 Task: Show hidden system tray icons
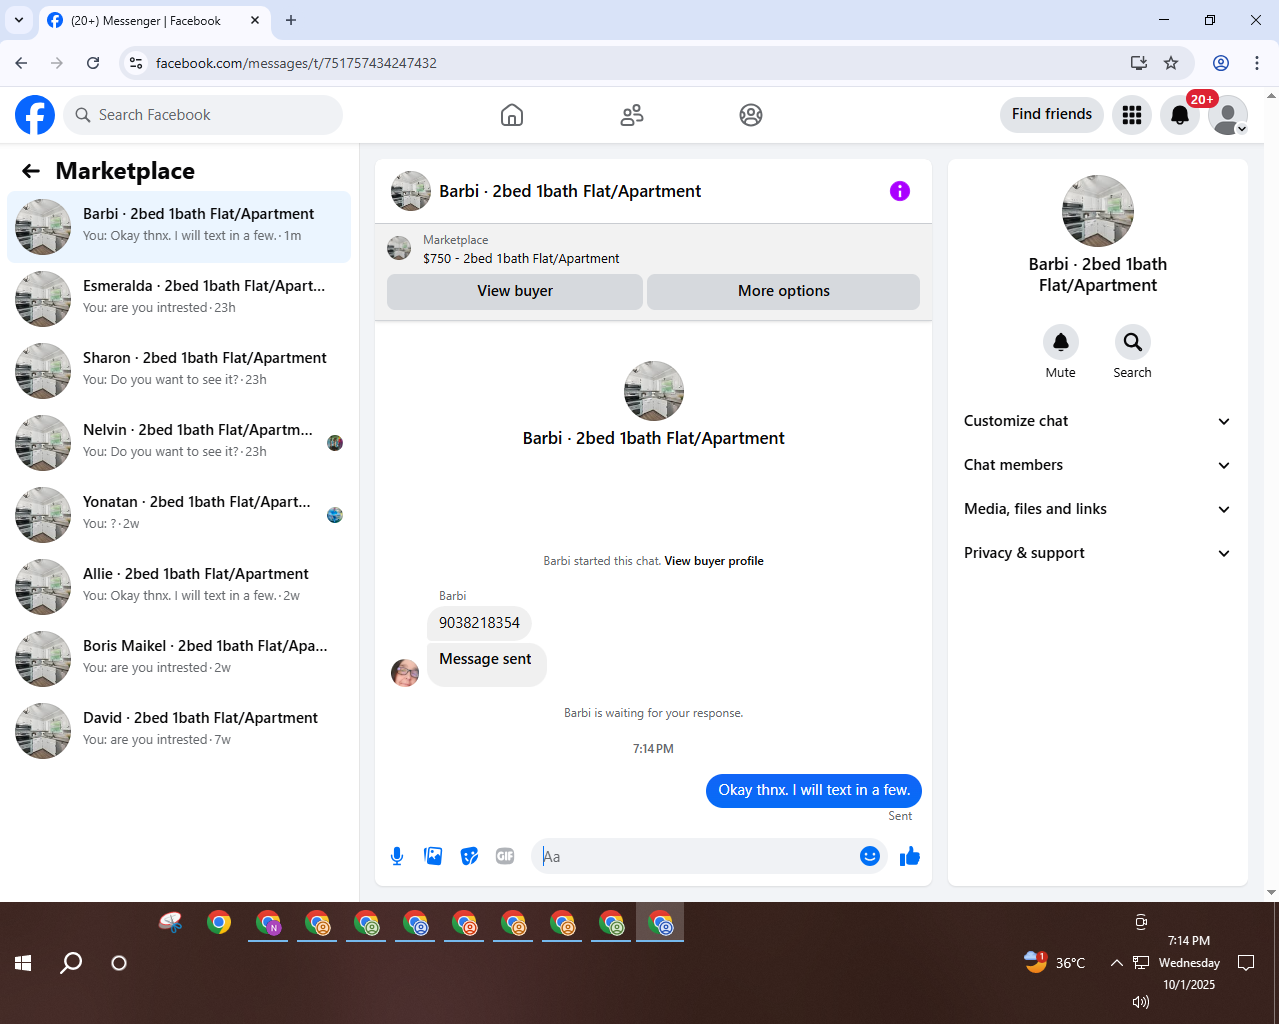pos(1116,963)
